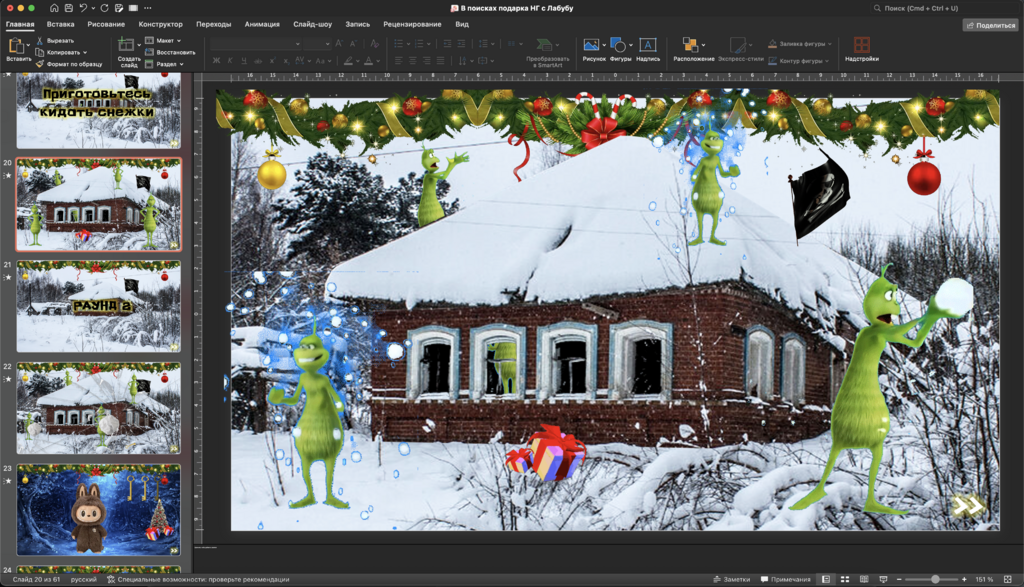Viewport: 1024px width, 587px height.
Task: Fit slide to window icon
Action: (x=1008, y=579)
